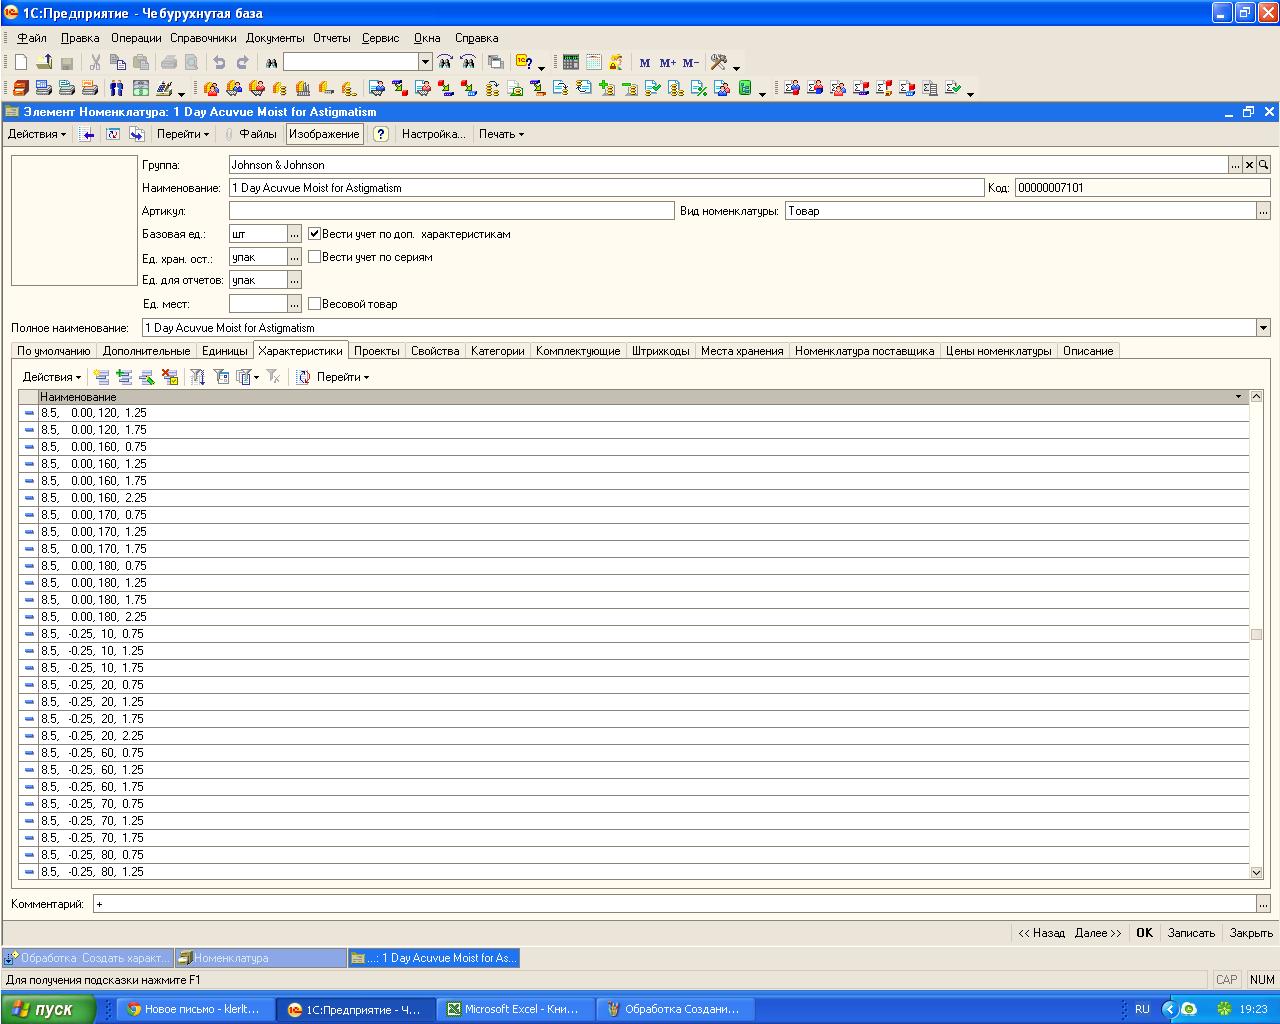Click the calculator icon in main toolbar

pos(571,62)
